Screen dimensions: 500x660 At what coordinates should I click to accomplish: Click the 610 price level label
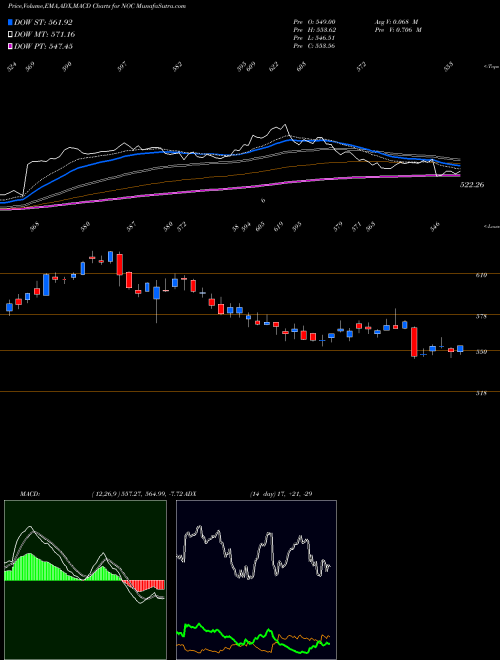(x=481, y=275)
